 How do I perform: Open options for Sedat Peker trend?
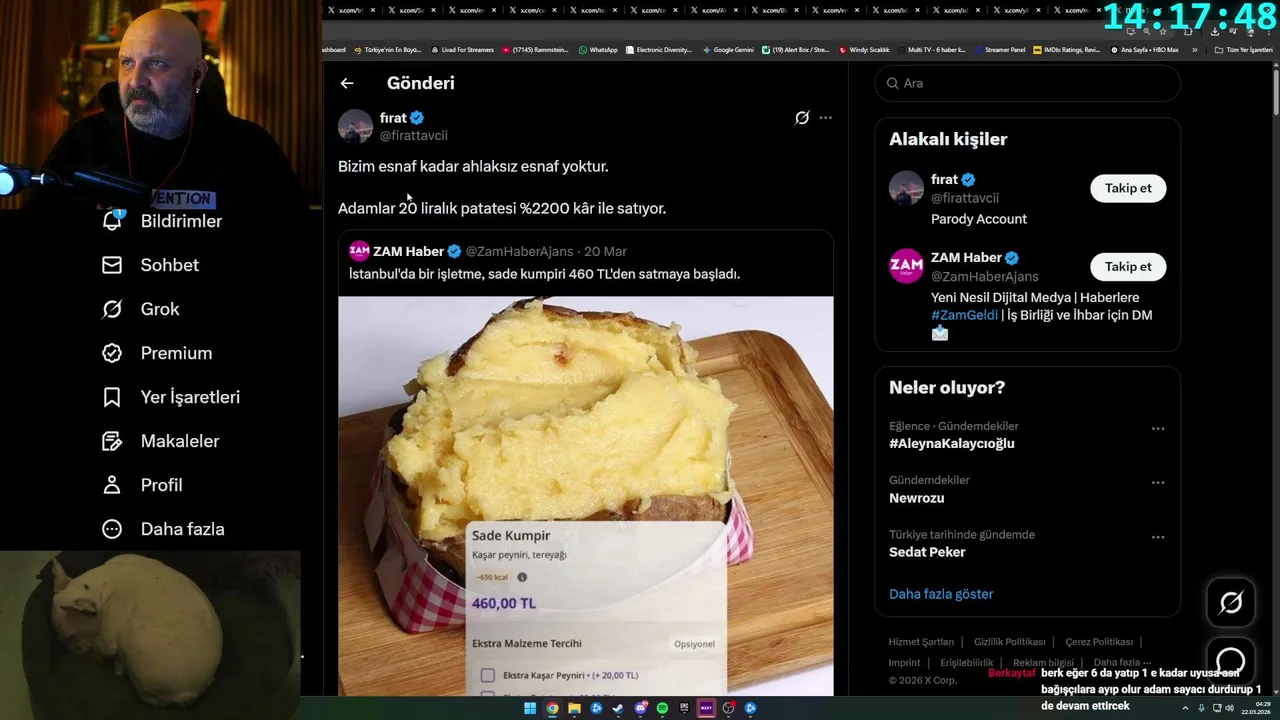coord(1158,536)
